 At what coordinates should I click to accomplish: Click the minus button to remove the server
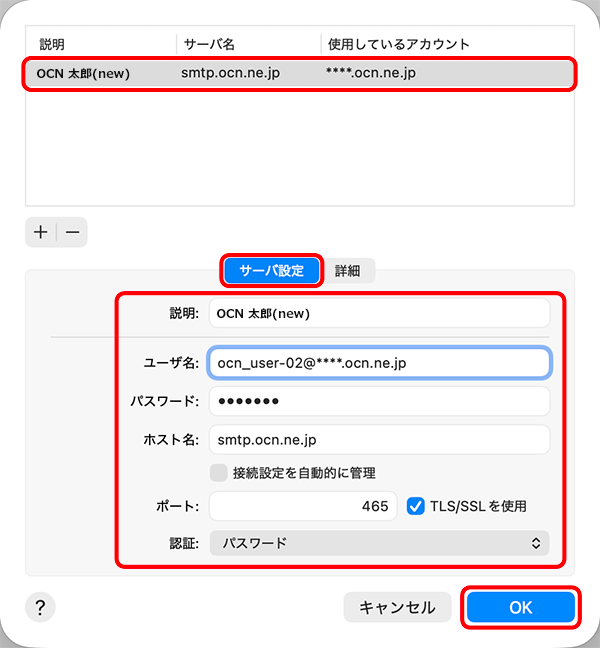[73, 232]
